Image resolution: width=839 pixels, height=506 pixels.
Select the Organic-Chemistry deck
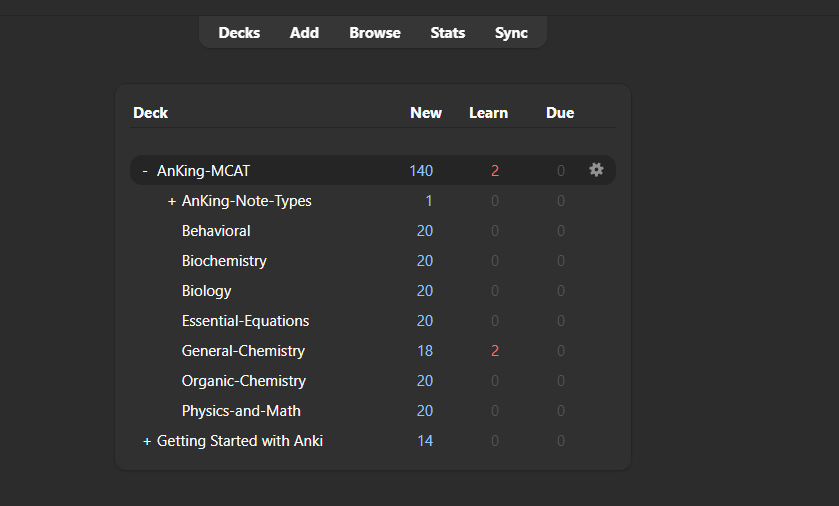click(x=244, y=381)
